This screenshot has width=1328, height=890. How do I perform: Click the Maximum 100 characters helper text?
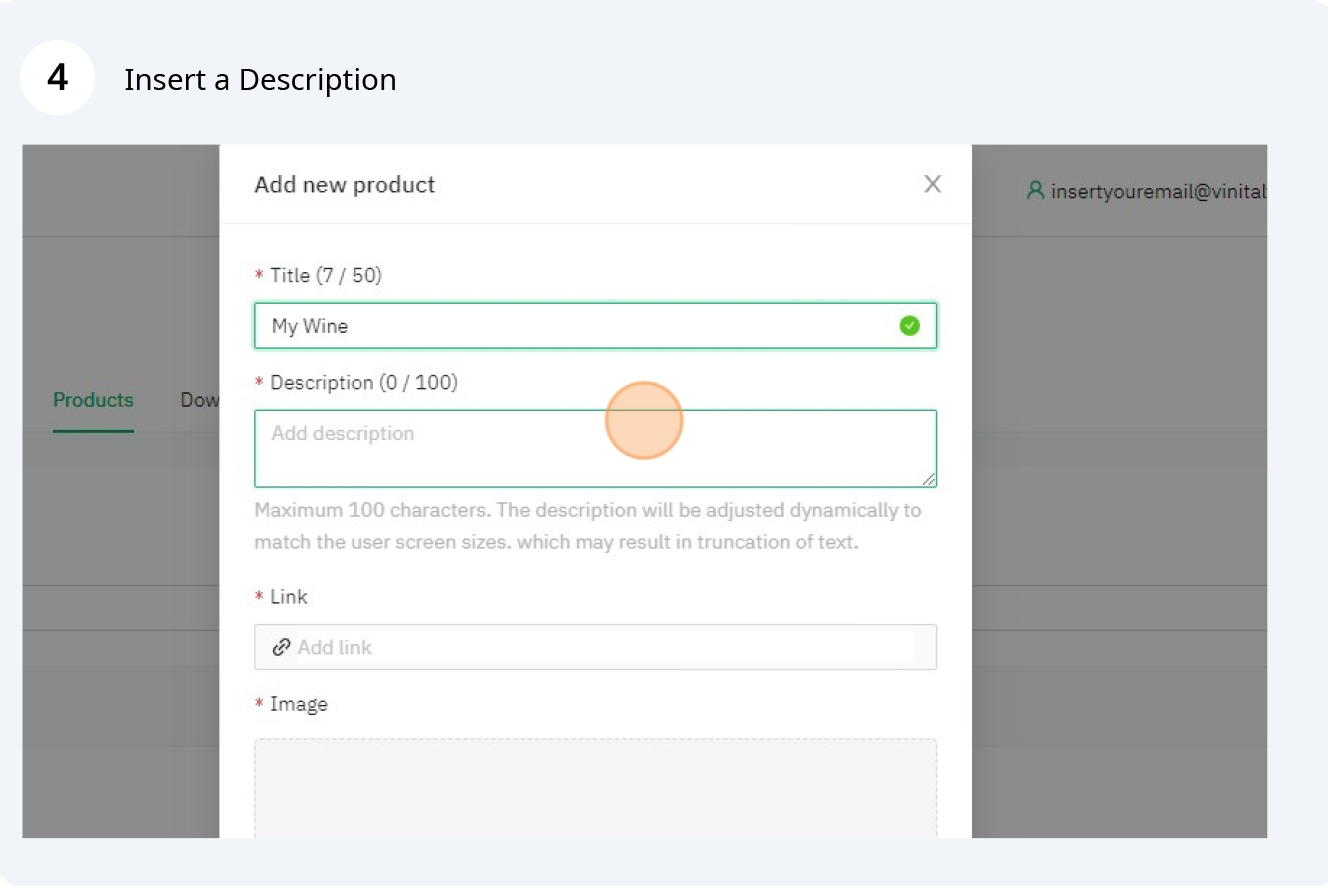coord(587,526)
